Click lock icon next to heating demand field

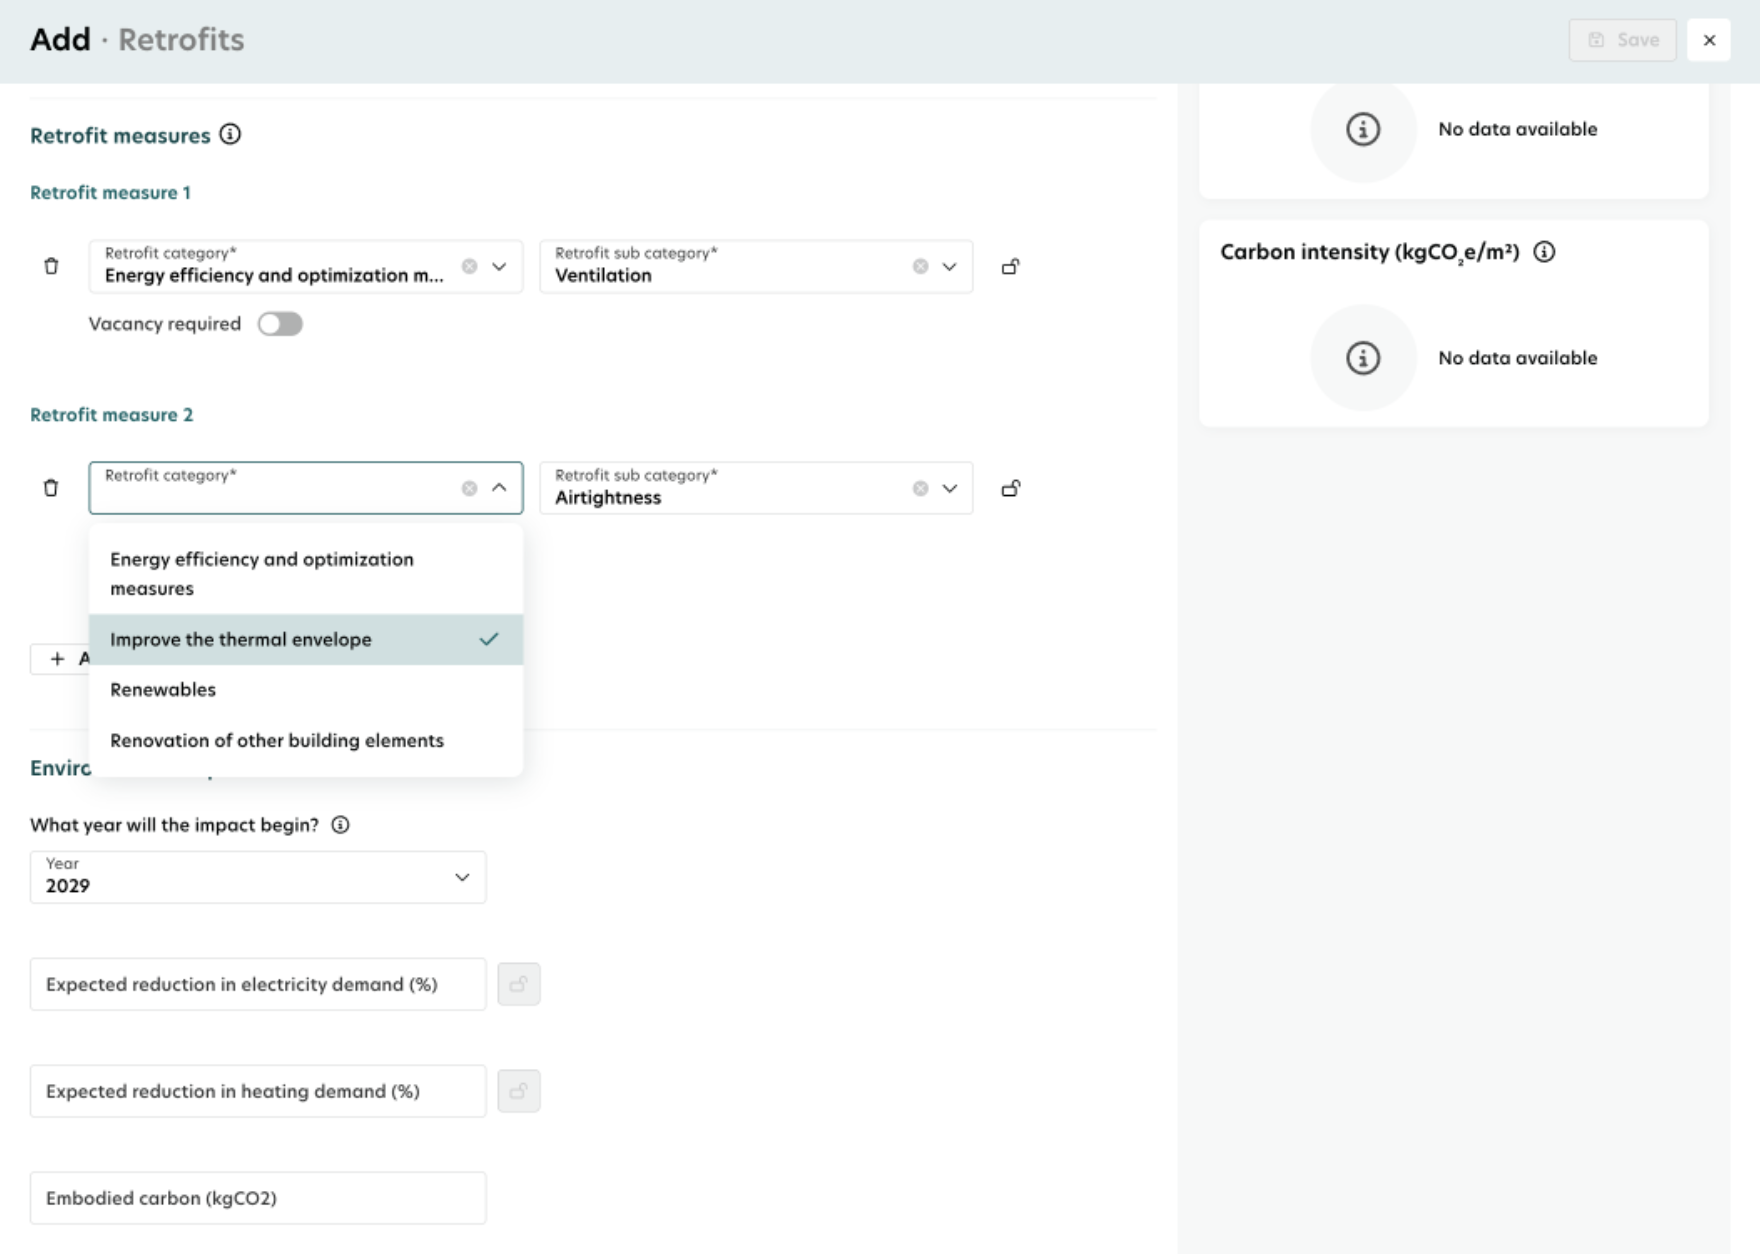(x=519, y=1091)
